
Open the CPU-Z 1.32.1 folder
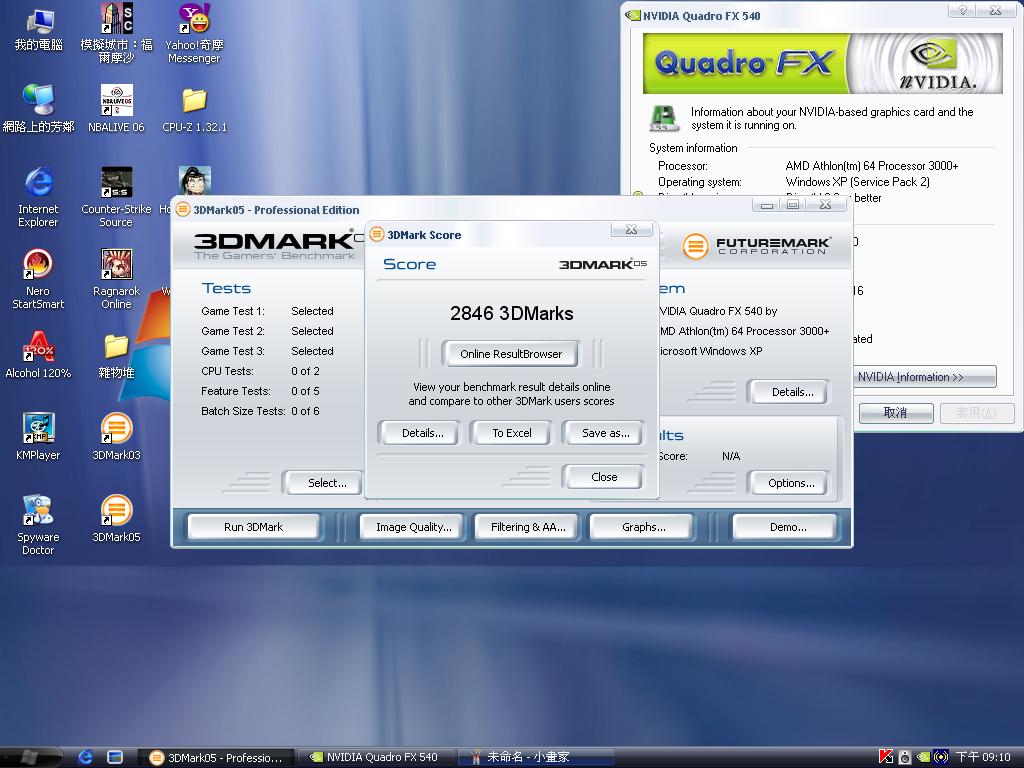pos(194,109)
